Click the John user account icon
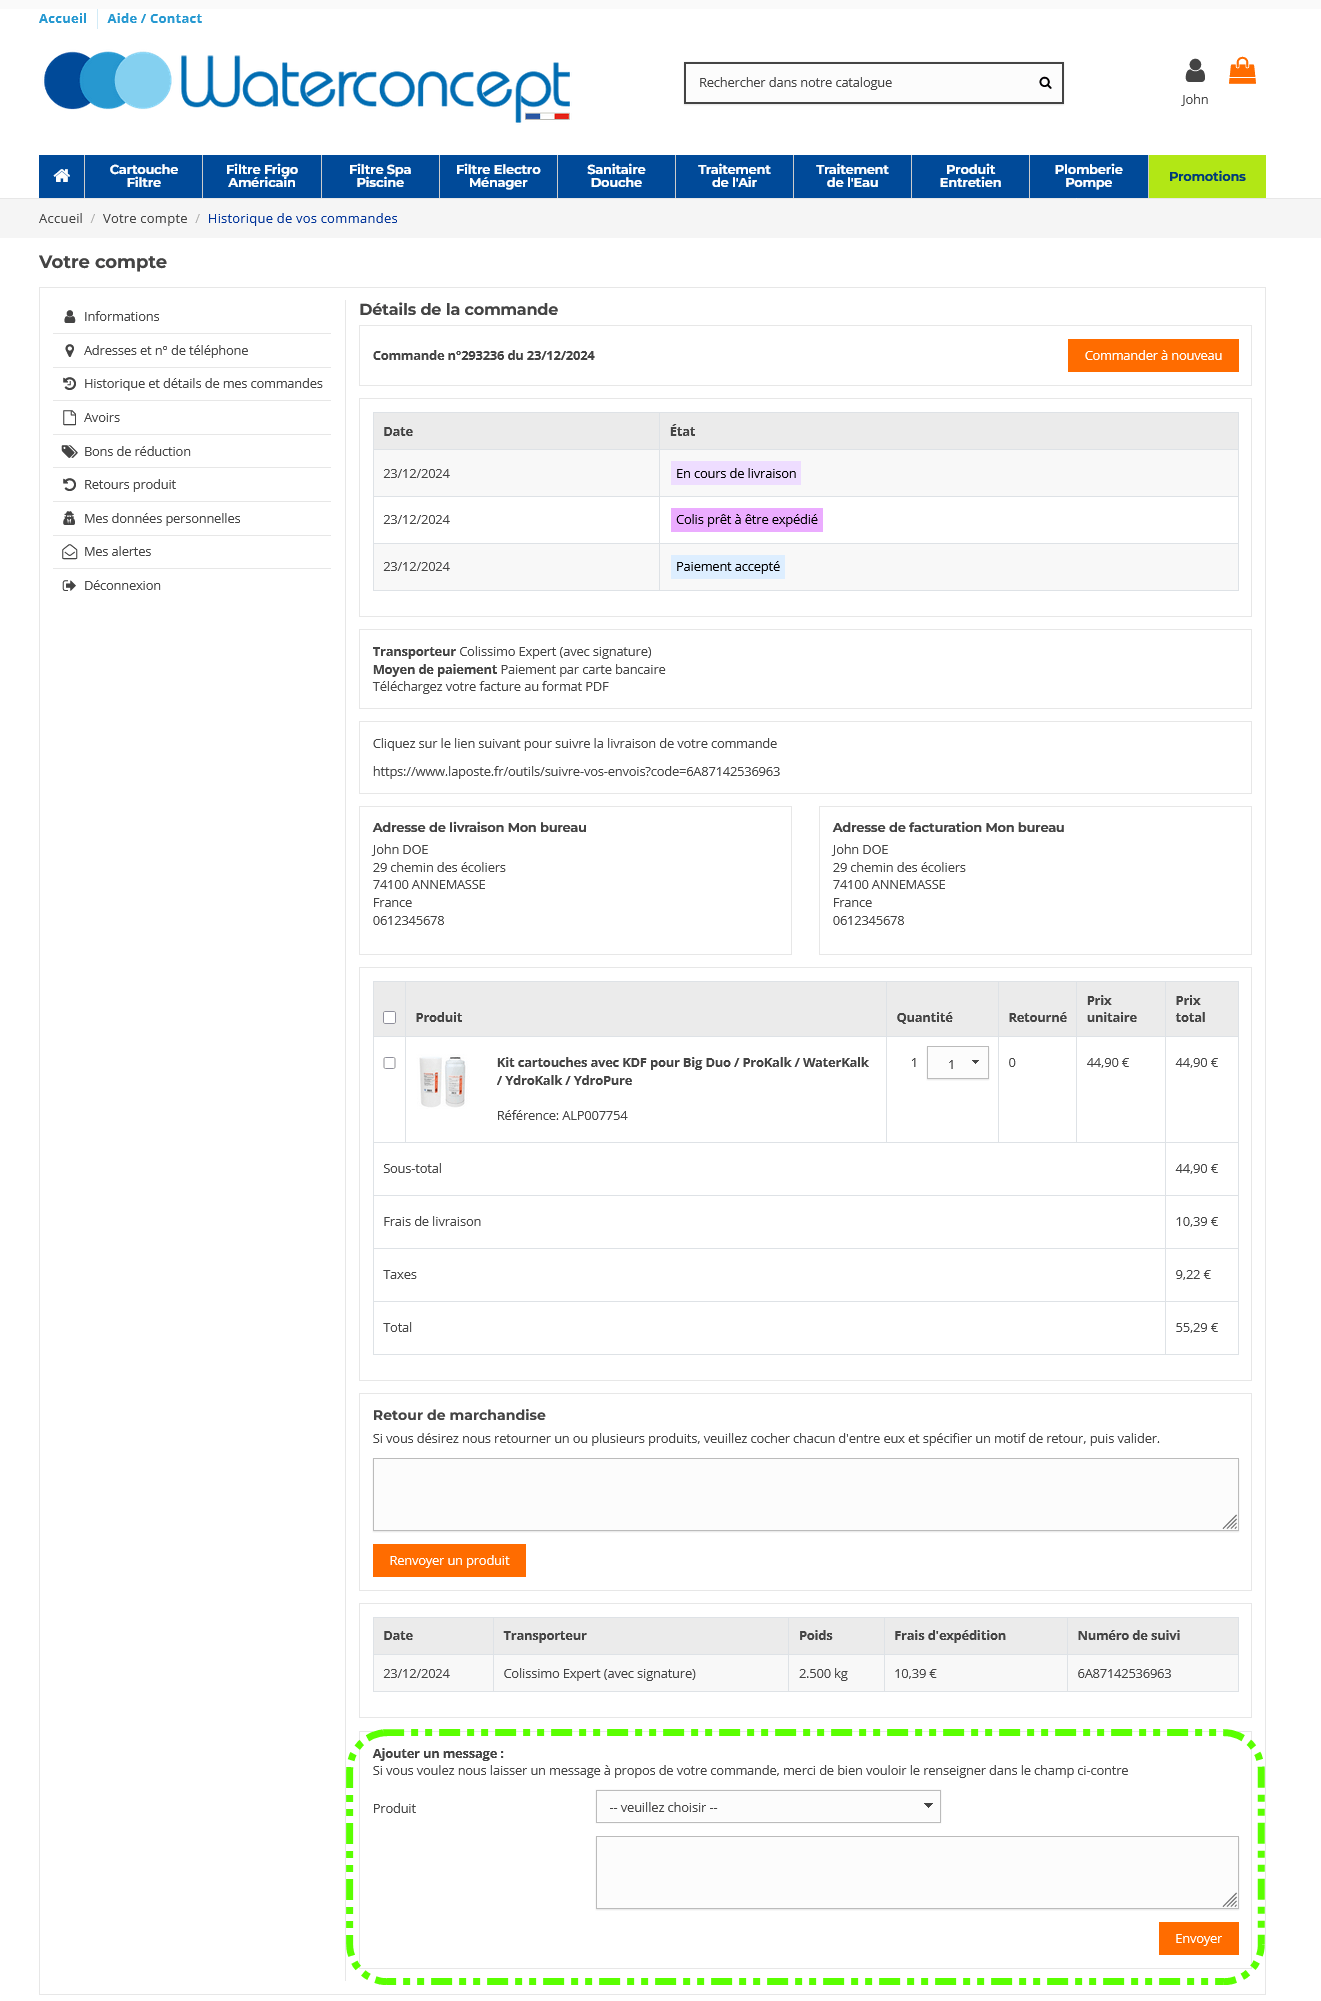Image resolution: width=1321 pixels, height=2001 pixels. (x=1194, y=71)
